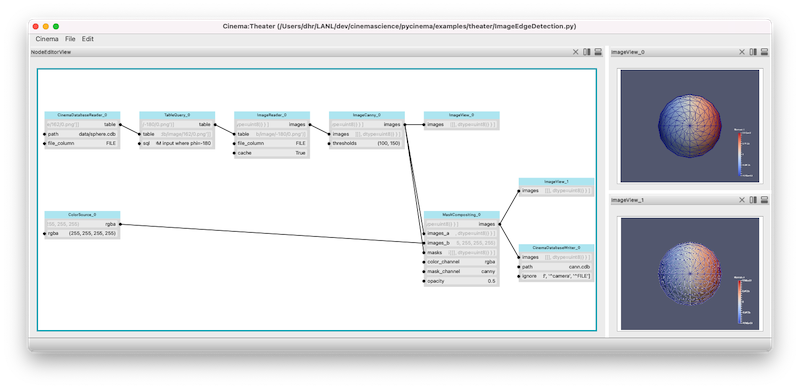Click thresholds port of ImageCanny_0
Screen dimensions: 800x389
tap(330, 143)
